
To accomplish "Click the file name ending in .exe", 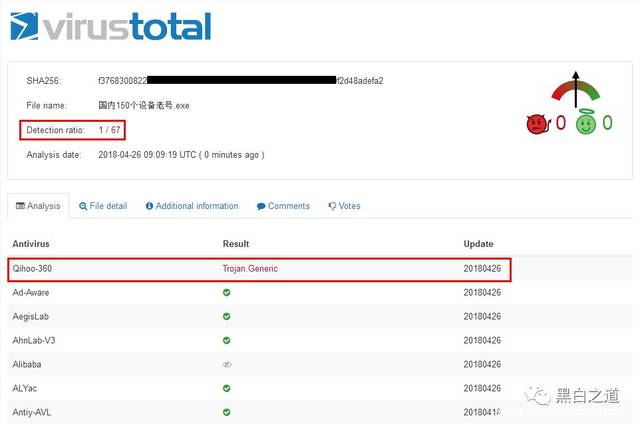I will (x=144, y=106).
